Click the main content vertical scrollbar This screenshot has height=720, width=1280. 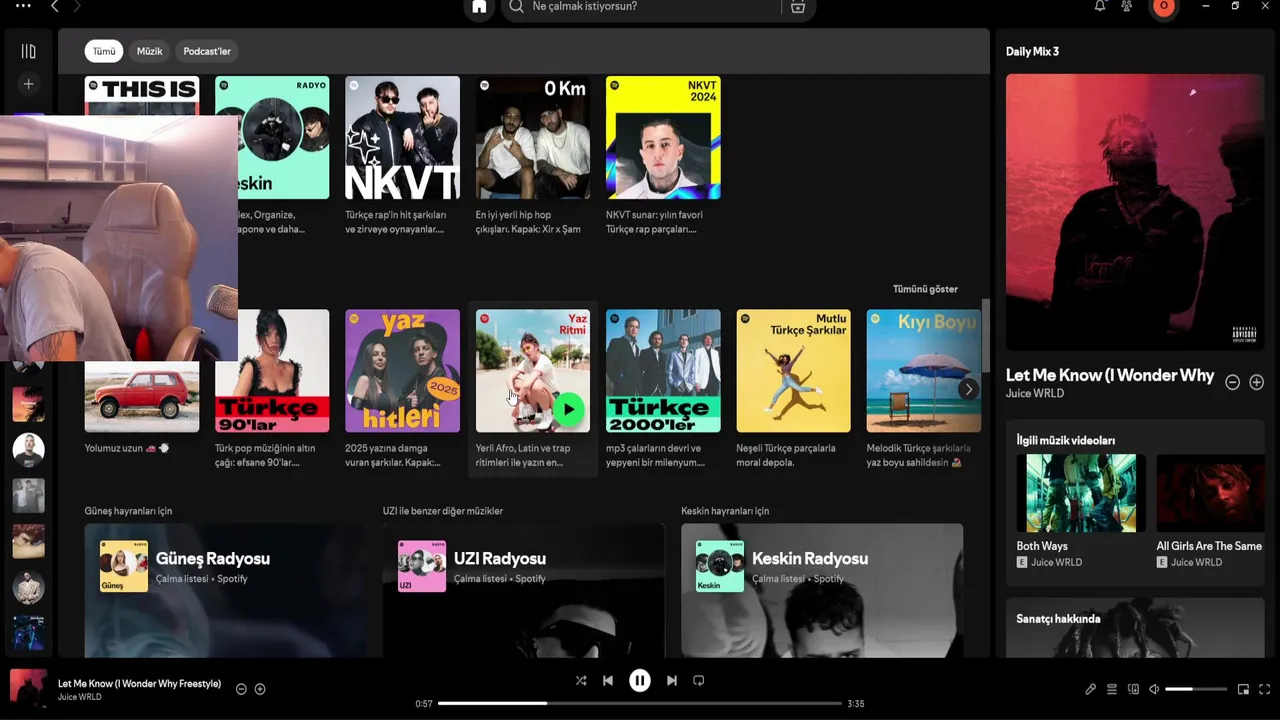[x=986, y=335]
